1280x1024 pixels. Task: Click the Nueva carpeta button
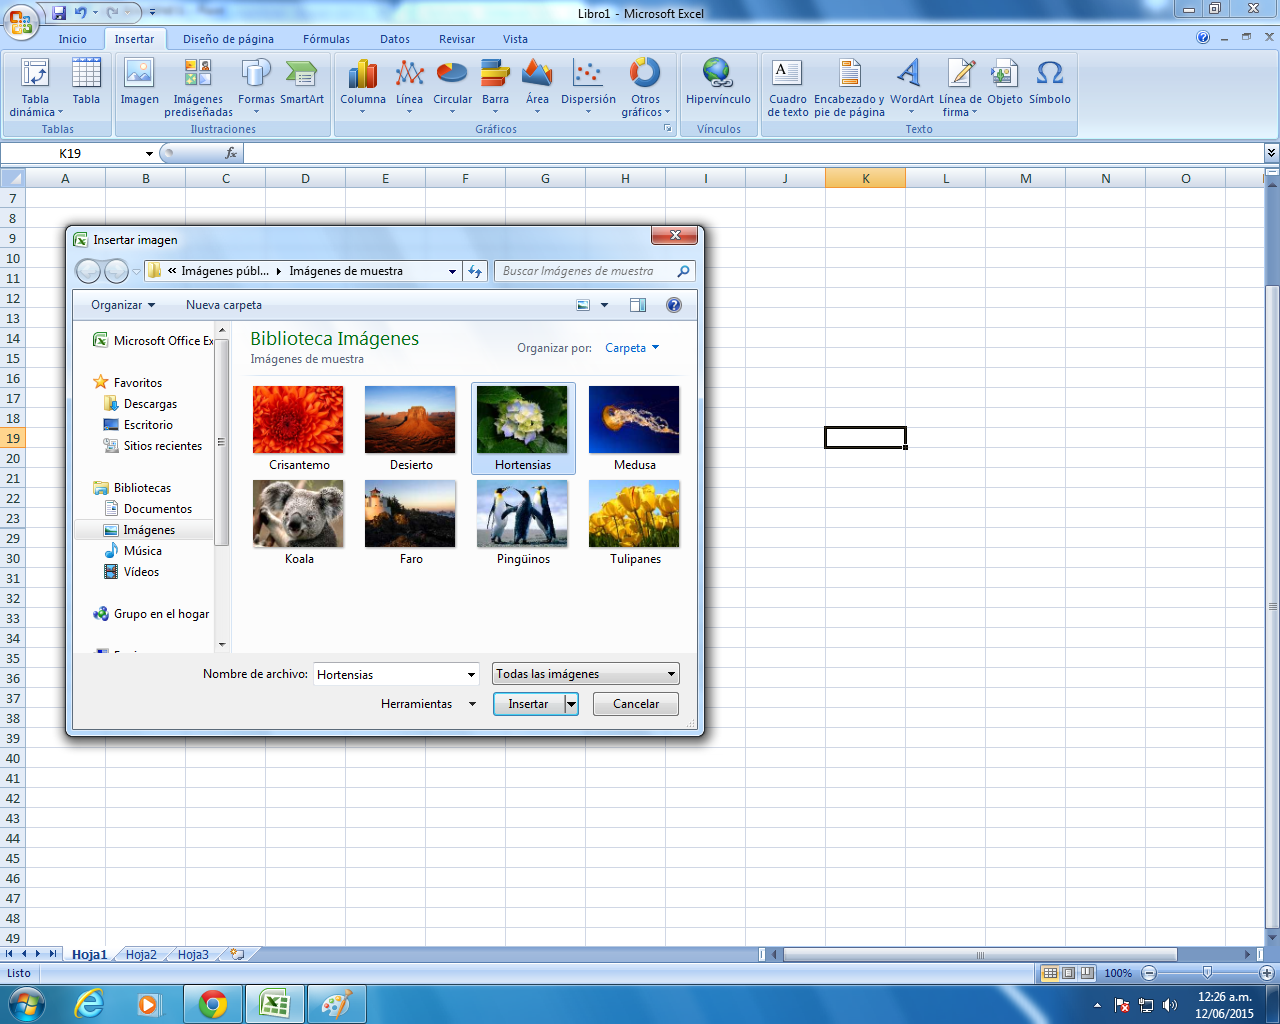tap(224, 305)
